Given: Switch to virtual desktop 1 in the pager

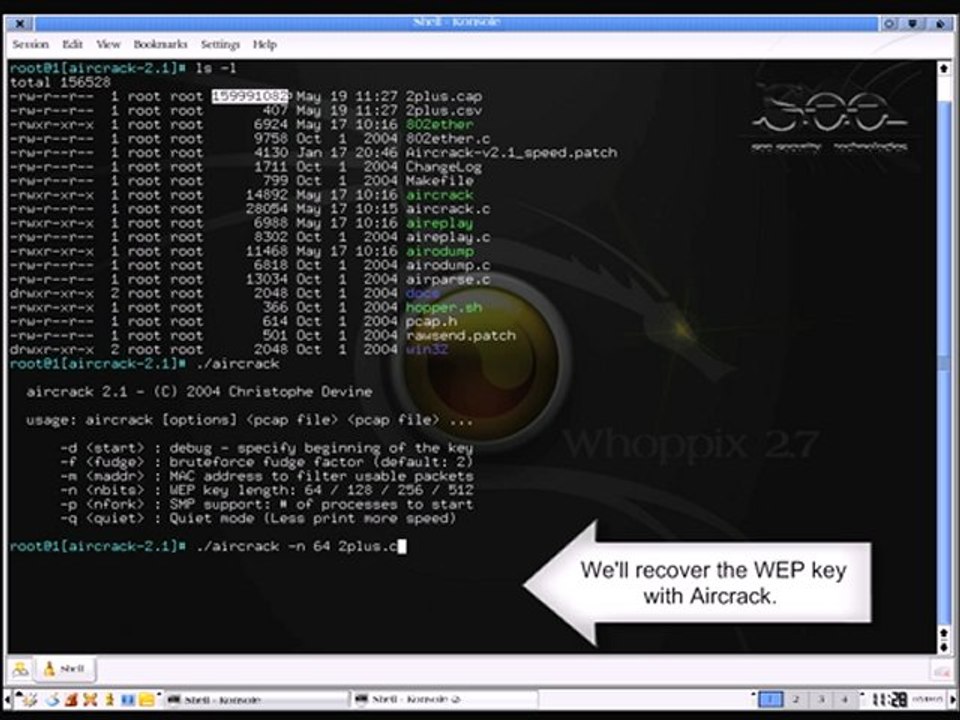Looking at the screenshot, I should (770, 699).
